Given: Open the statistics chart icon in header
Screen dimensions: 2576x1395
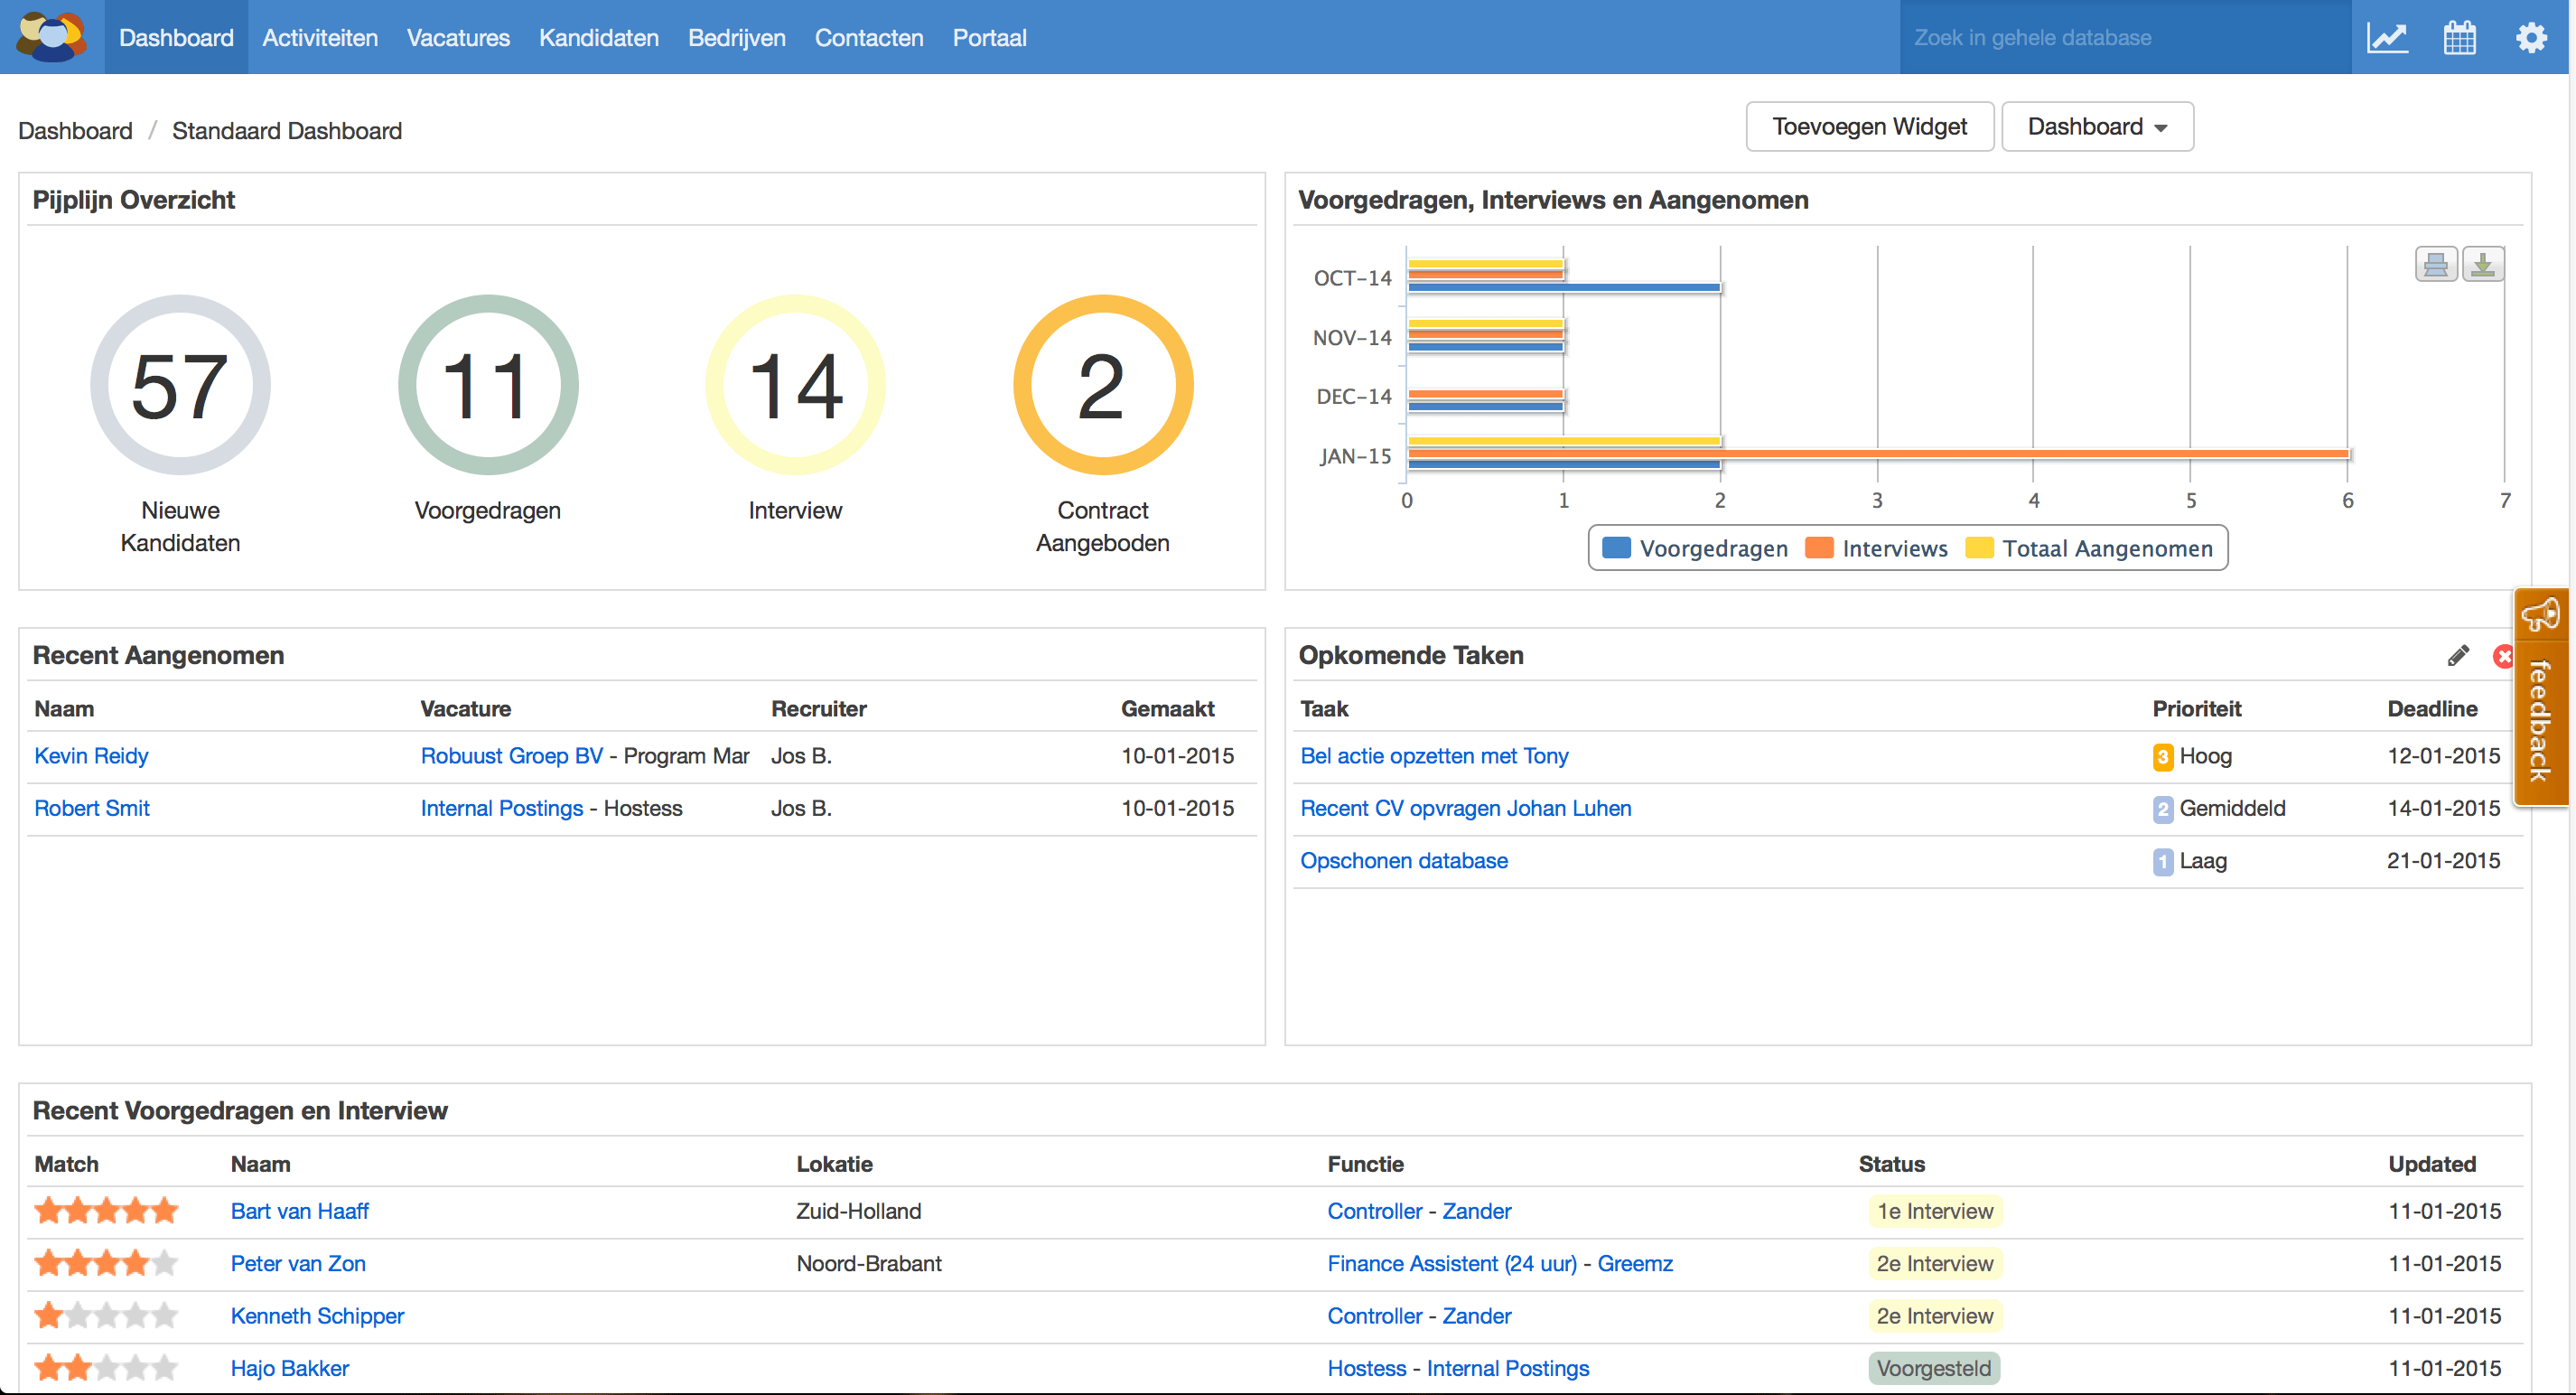Looking at the screenshot, I should click(2386, 38).
